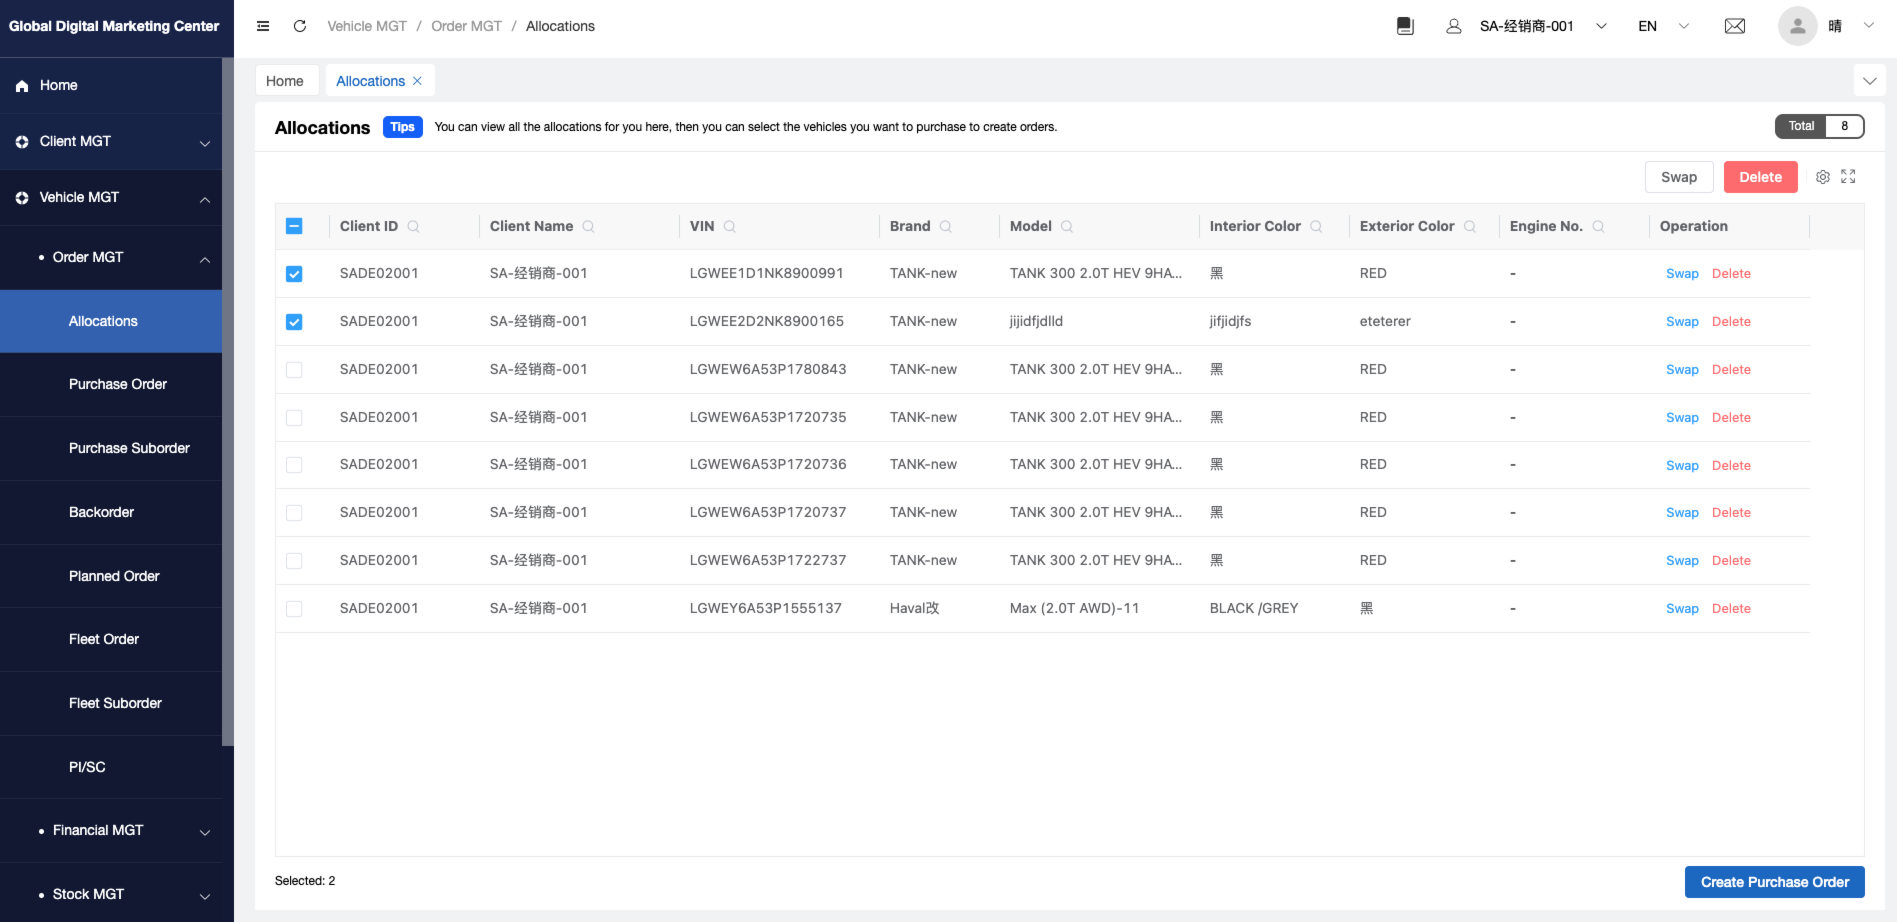Image resolution: width=1897 pixels, height=922 pixels.
Task: Close the Allocations tab
Action: point(418,81)
